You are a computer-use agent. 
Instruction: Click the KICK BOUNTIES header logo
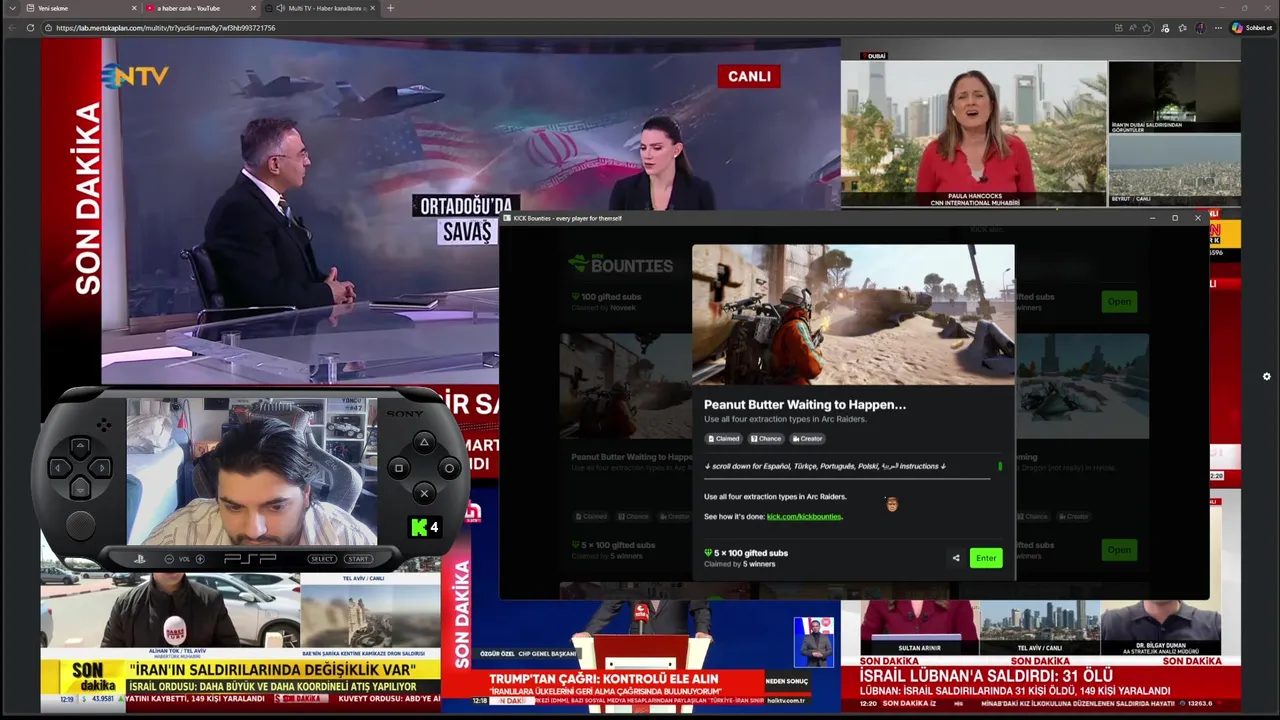click(x=620, y=265)
